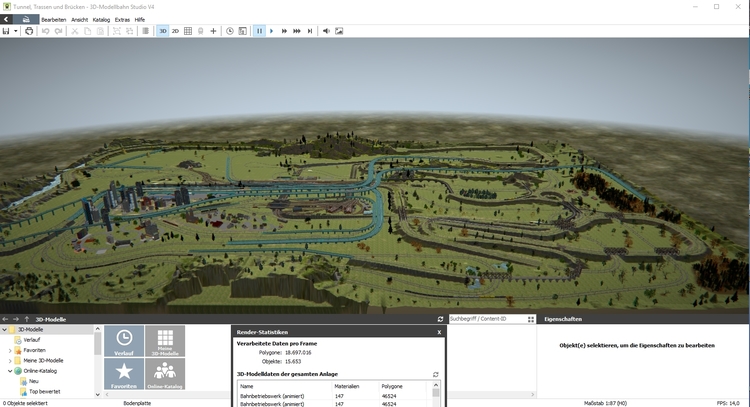Click the catalog refresh icon
The image size is (750, 407).
tap(440, 319)
